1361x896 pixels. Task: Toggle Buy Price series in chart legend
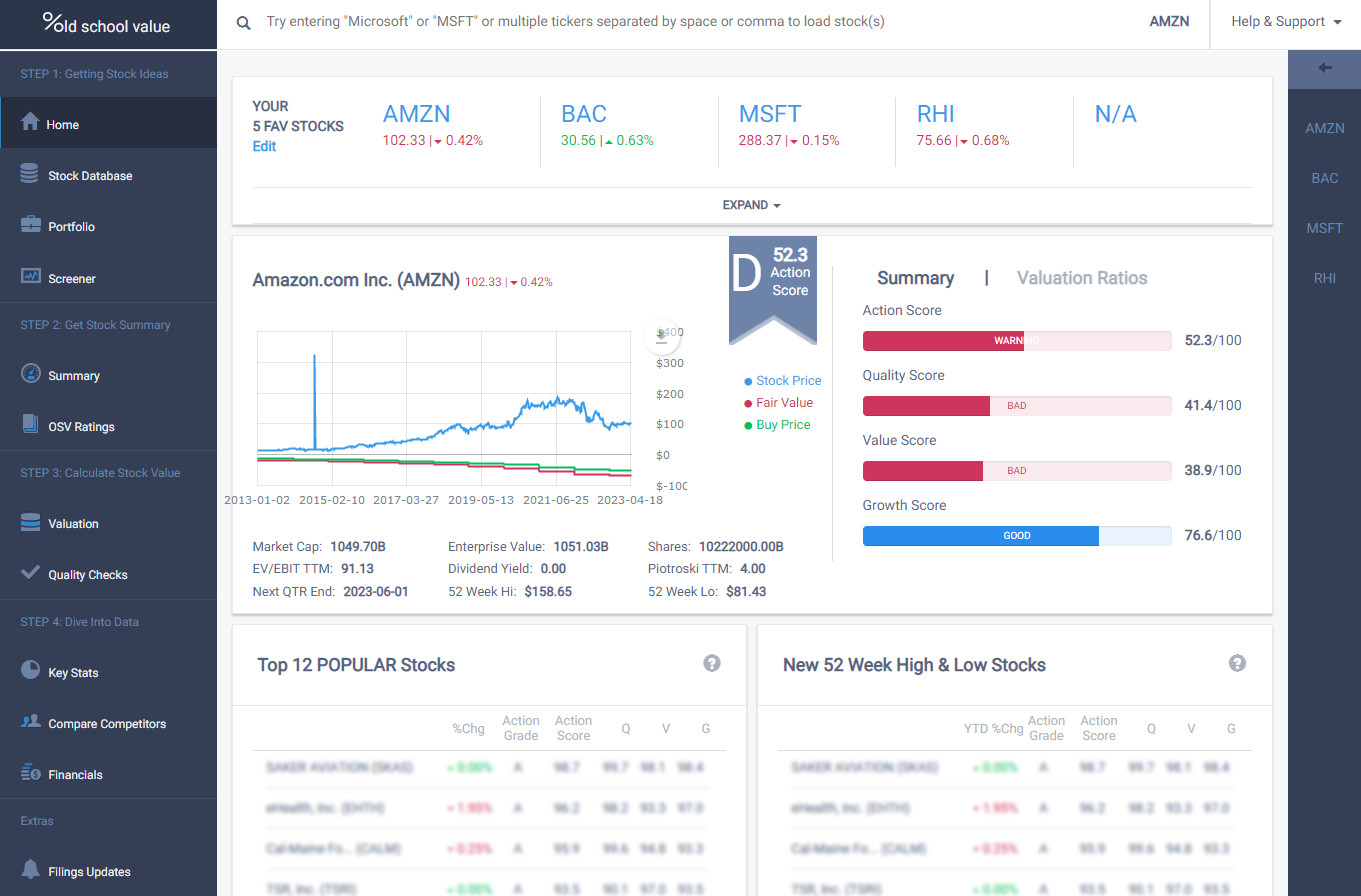pyautogui.click(x=778, y=425)
